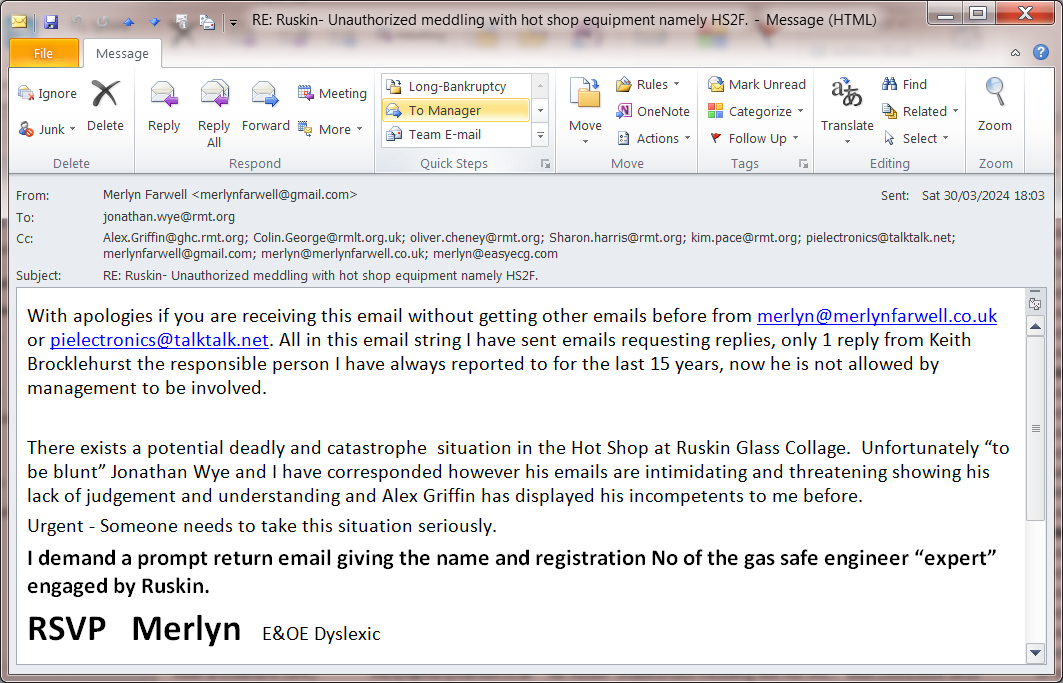The height and width of the screenshot is (683, 1063).
Task: Switch to the Message tab
Action: [x=122, y=53]
